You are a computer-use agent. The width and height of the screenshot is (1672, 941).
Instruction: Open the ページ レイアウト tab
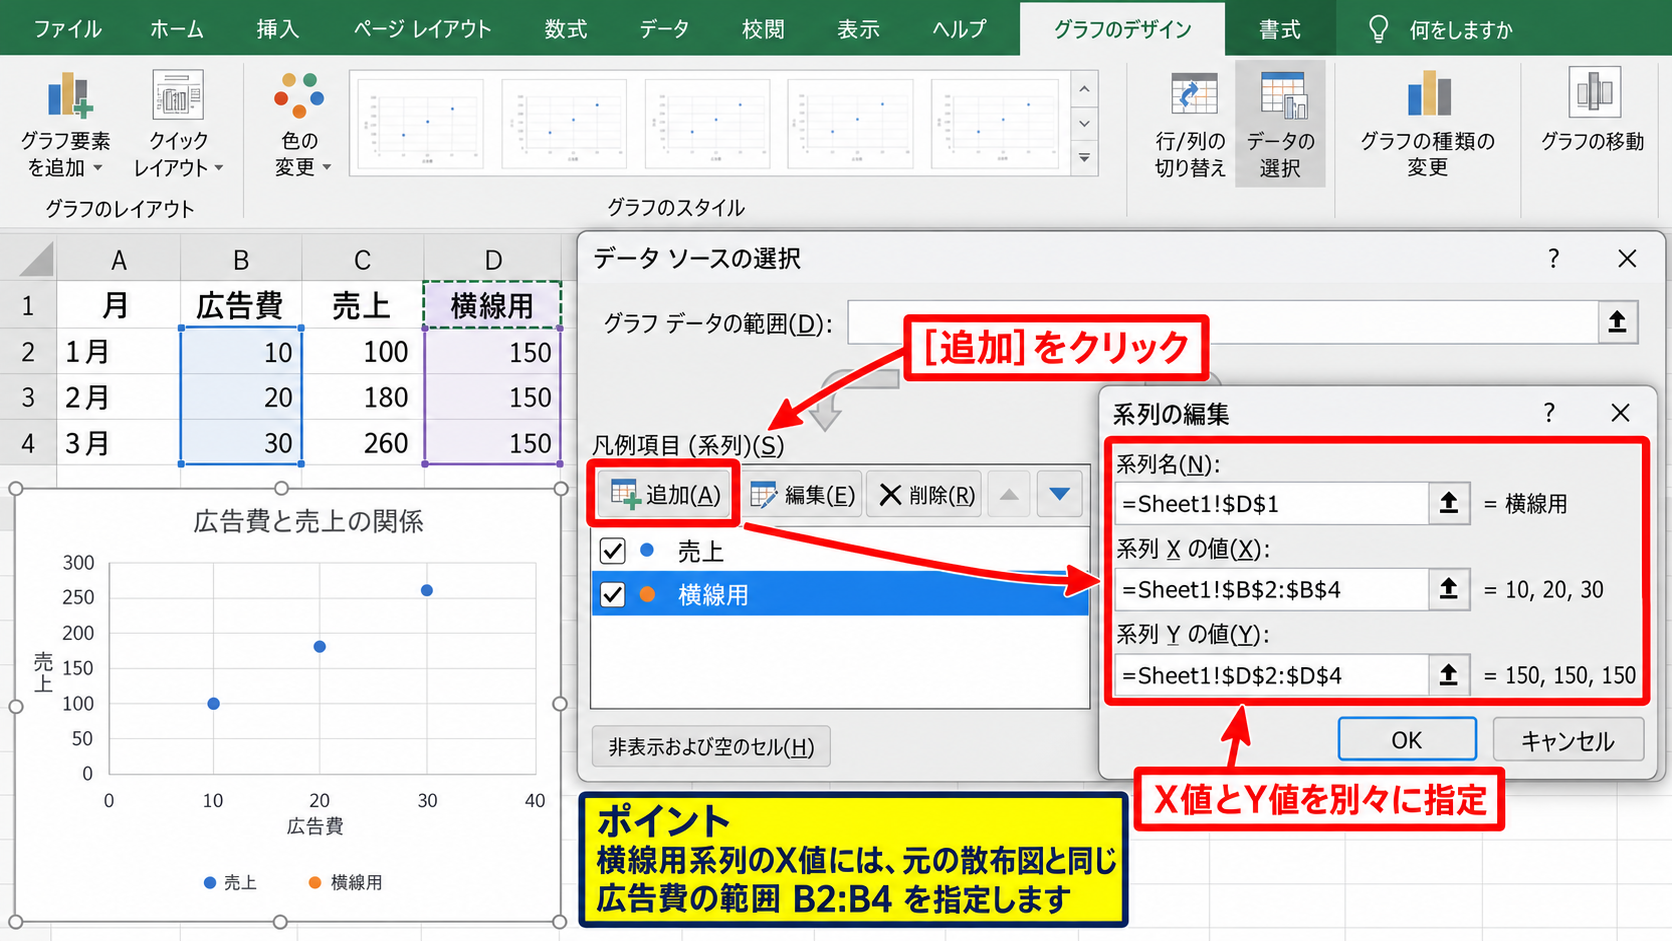(422, 29)
